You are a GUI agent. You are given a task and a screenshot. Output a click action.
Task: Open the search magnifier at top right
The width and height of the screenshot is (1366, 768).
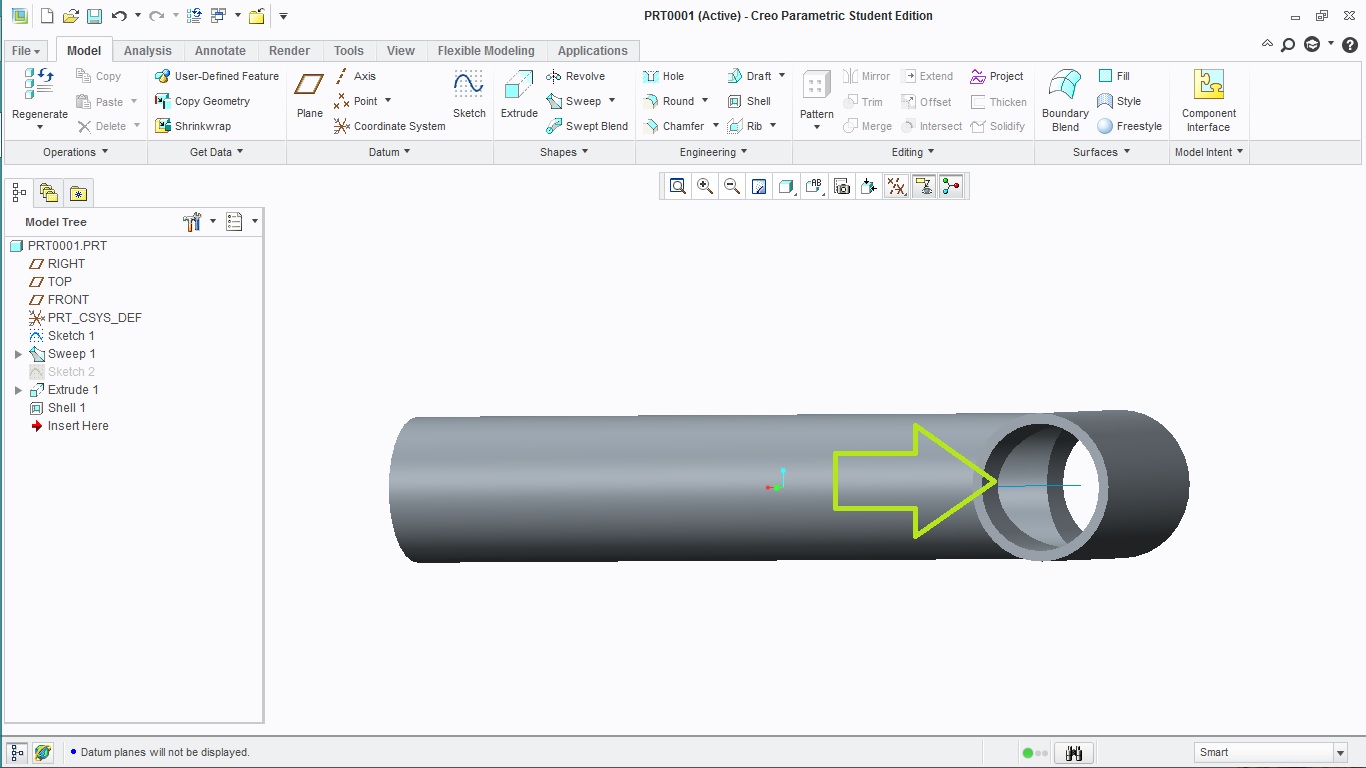click(1288, 44)
